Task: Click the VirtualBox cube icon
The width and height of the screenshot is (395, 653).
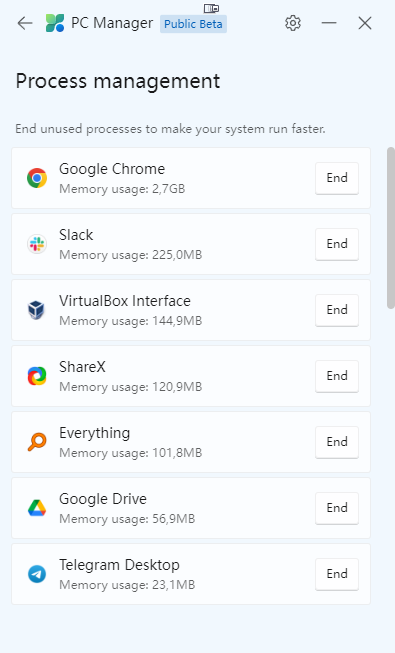Action: coord(37,310)
